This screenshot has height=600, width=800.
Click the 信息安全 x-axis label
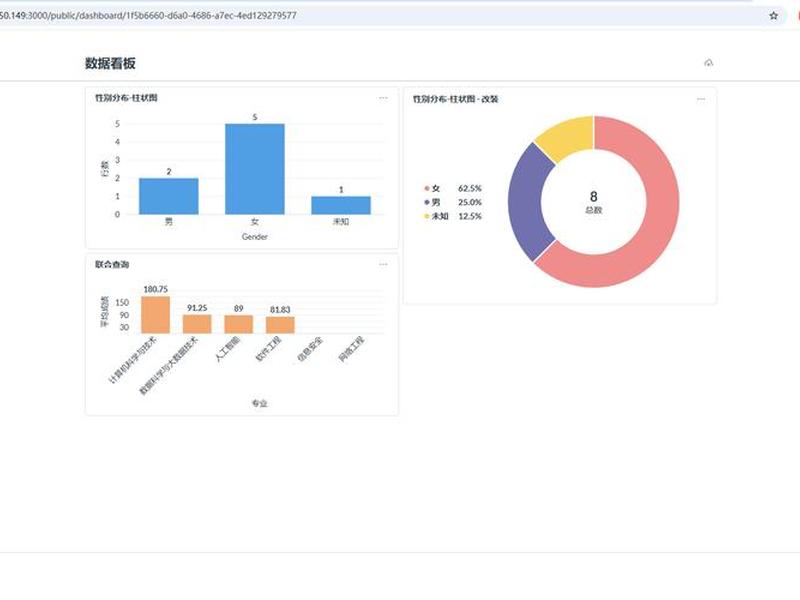tap(310, 349)
